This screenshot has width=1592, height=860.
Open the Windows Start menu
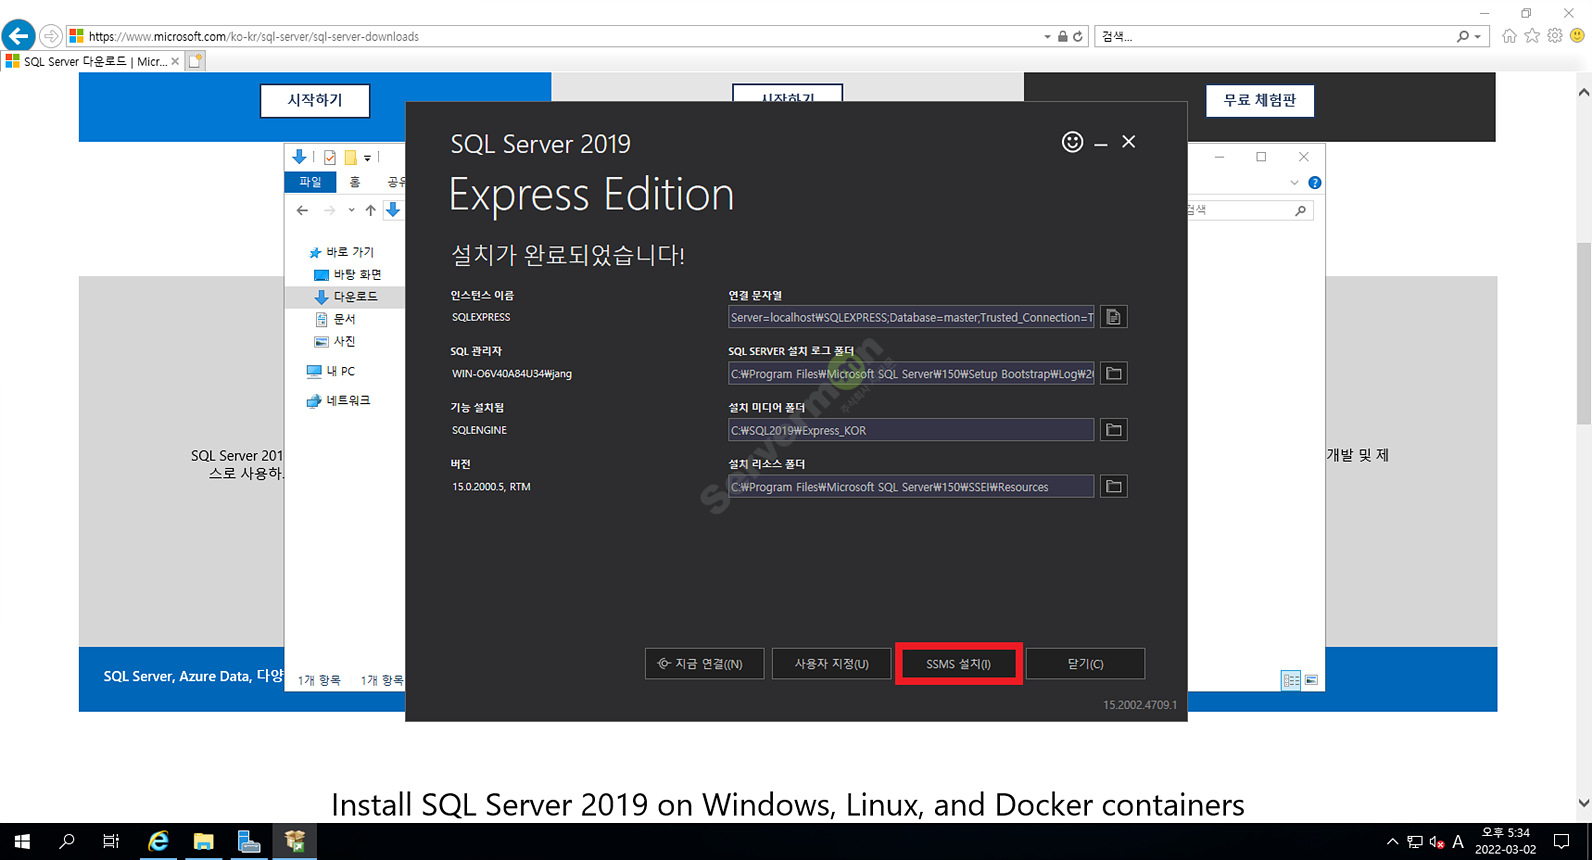22,842
